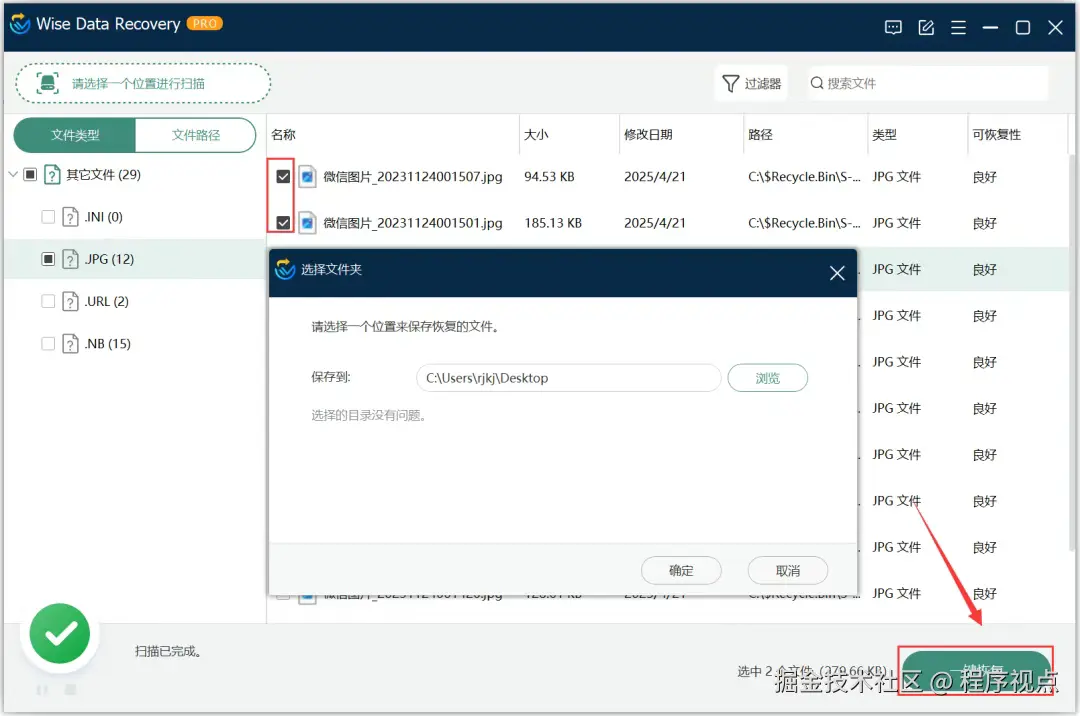Screen dimensions: 1080x716
Task: Click the vertical scrollbar of file list
Action: 1072,351
